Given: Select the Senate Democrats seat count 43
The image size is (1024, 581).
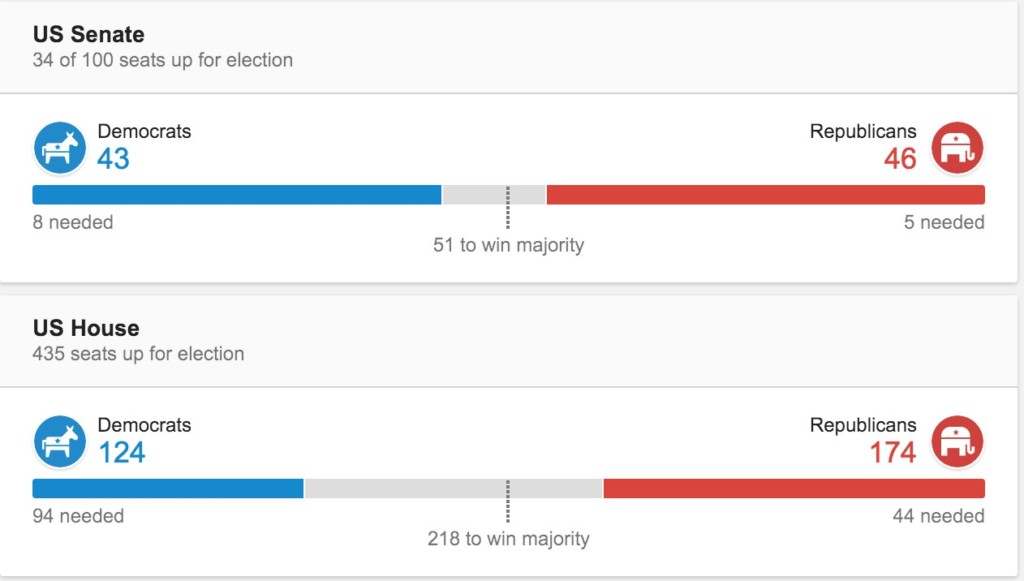Looking at the screenshot, I should [113, 158].
